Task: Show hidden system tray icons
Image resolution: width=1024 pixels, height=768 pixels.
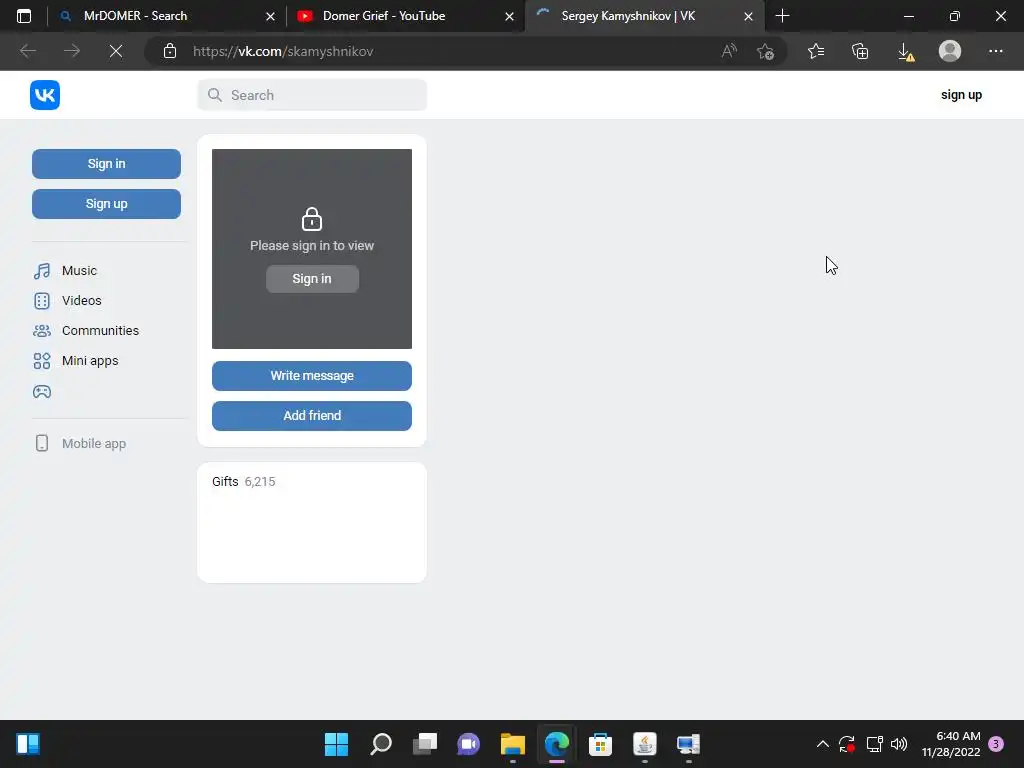Action: tap(823, 744)
